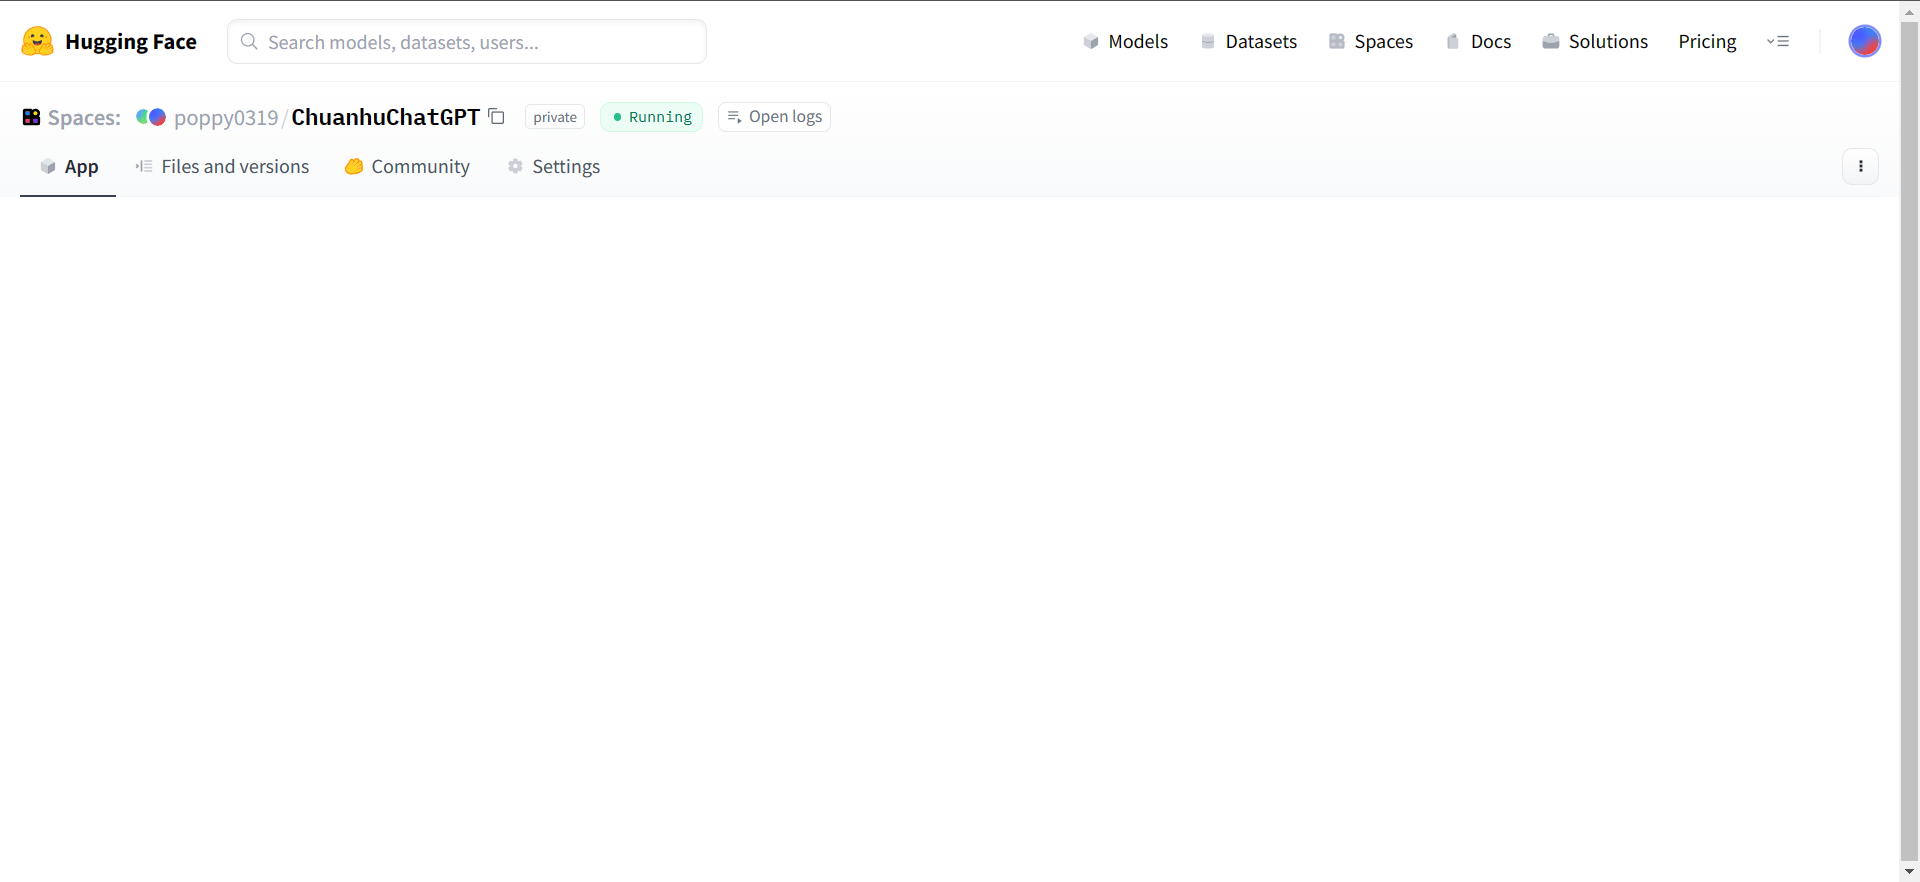
Task: Open logs for the space
Action: [775, 117]
